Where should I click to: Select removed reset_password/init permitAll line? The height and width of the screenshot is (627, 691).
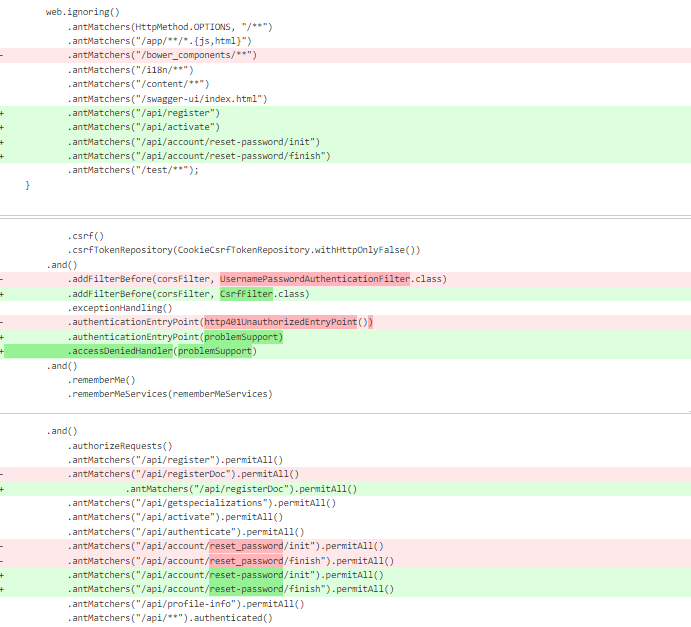click(x=346, y=546)
